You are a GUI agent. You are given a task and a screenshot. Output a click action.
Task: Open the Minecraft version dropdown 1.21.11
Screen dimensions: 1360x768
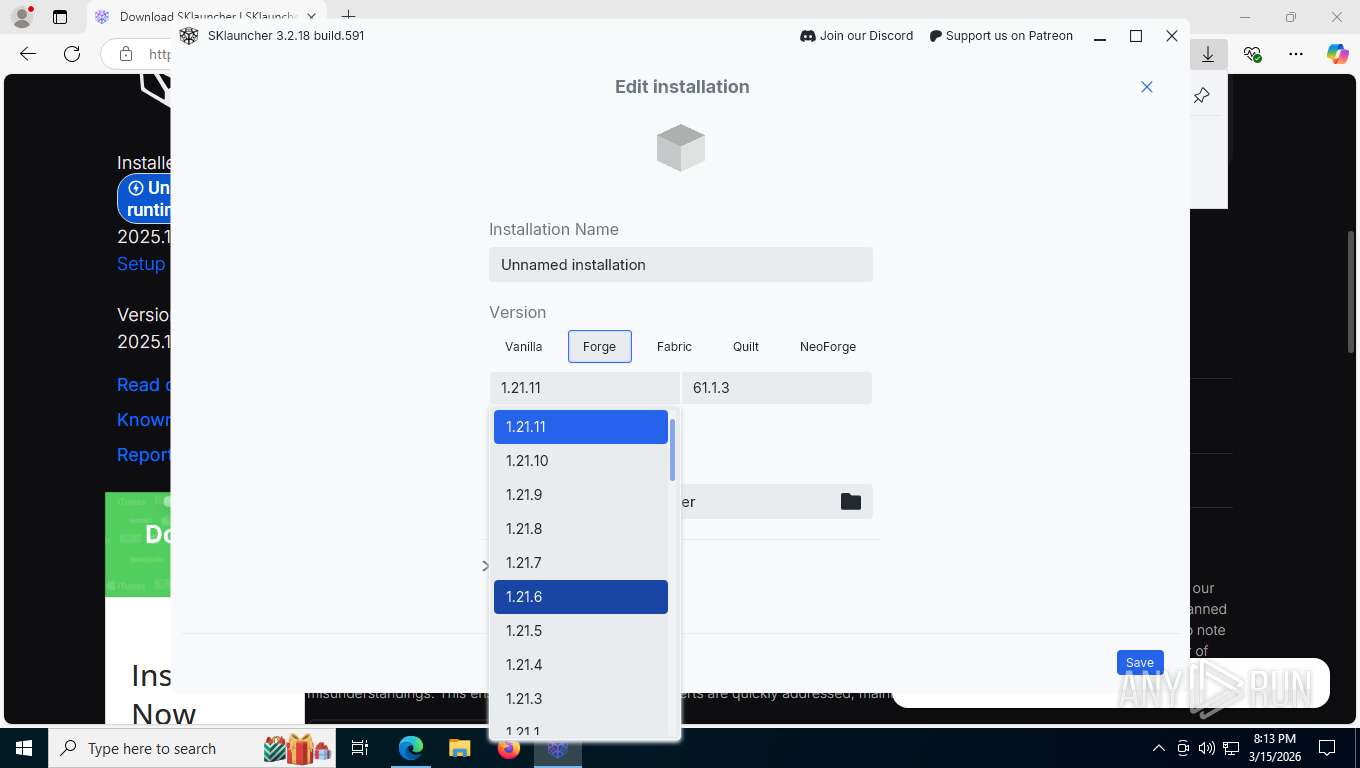pyautogui.click(x=584, y=388)
